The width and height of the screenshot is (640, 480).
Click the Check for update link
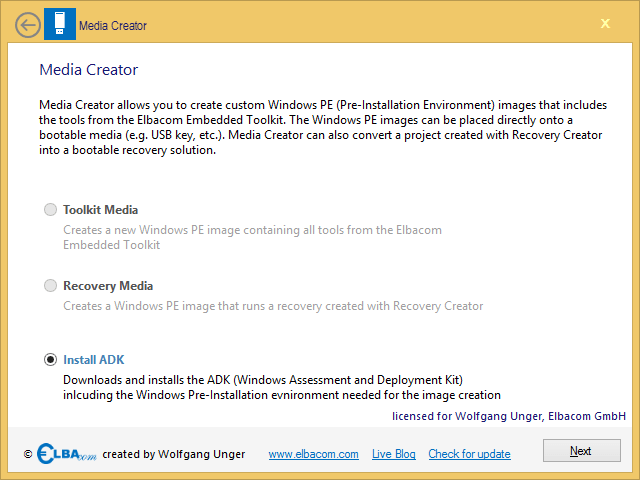[x=469, y=454]
